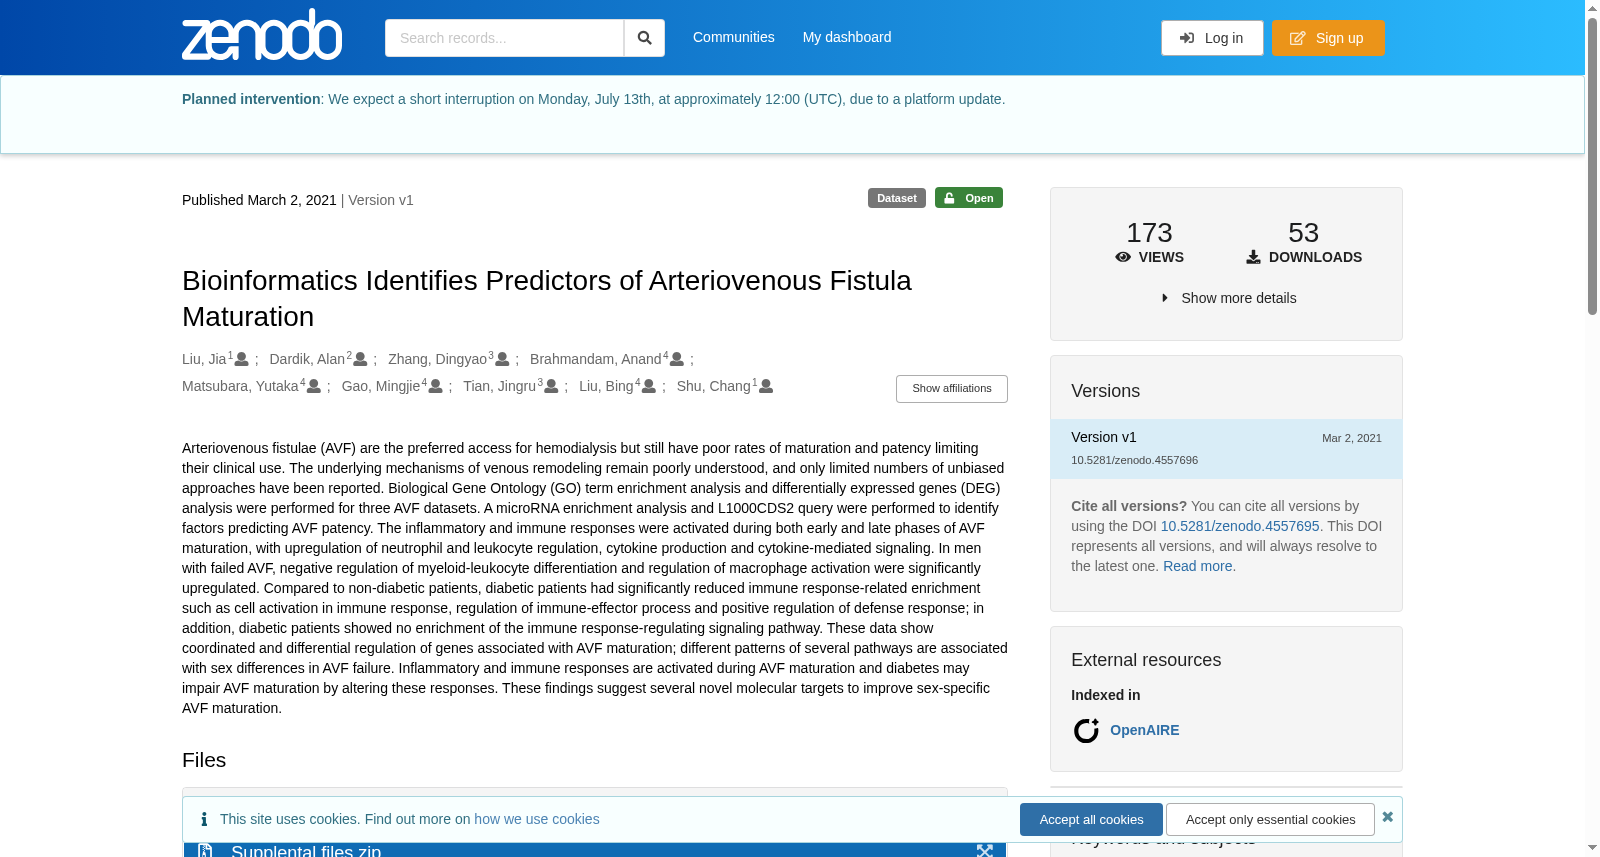
Task: Click the Log in button
Action: [x=1212, y=38]
